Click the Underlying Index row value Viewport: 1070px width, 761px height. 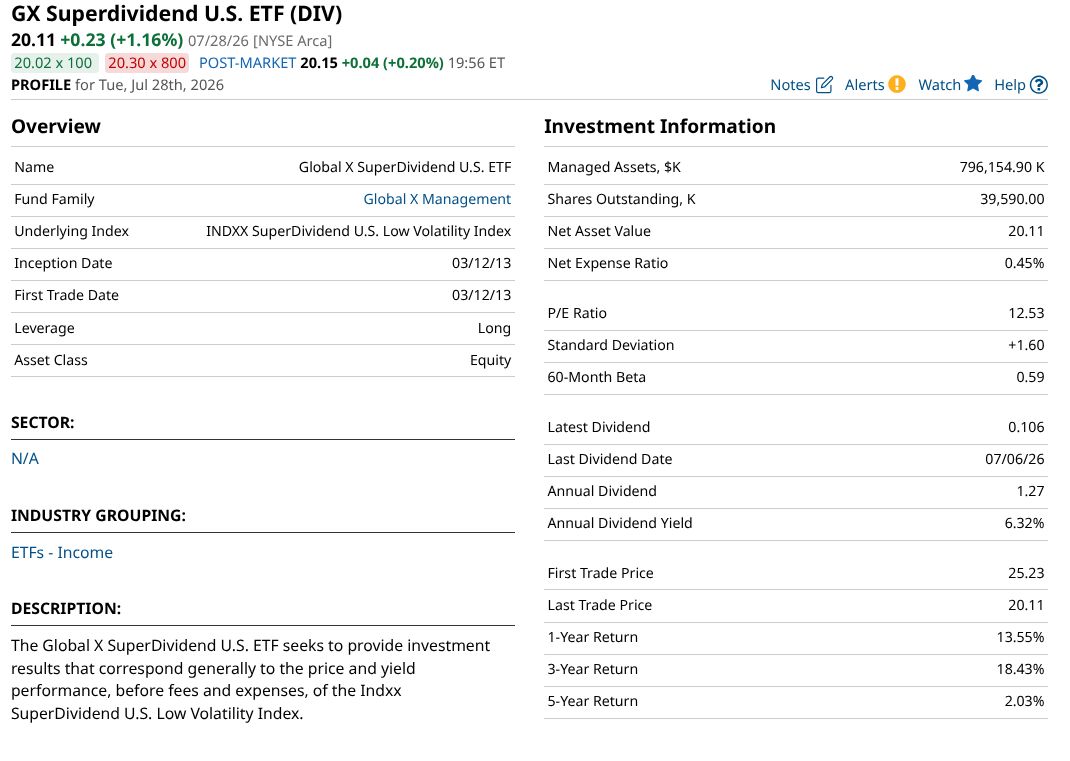click(x=358, y=231)
